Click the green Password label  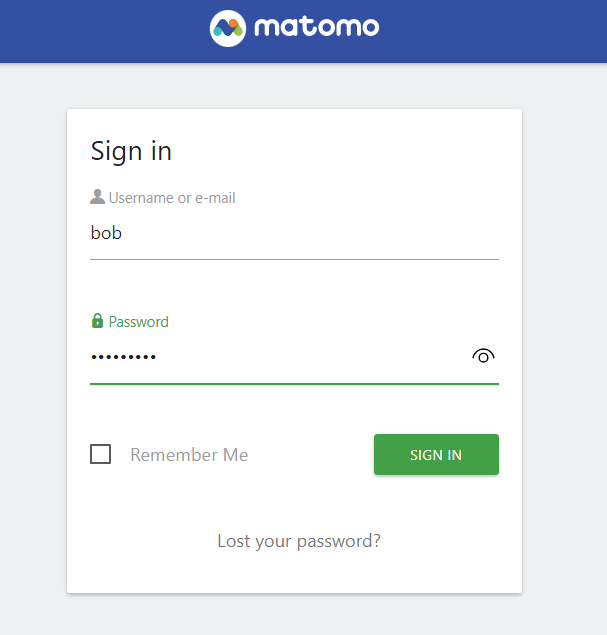[138, 322]
